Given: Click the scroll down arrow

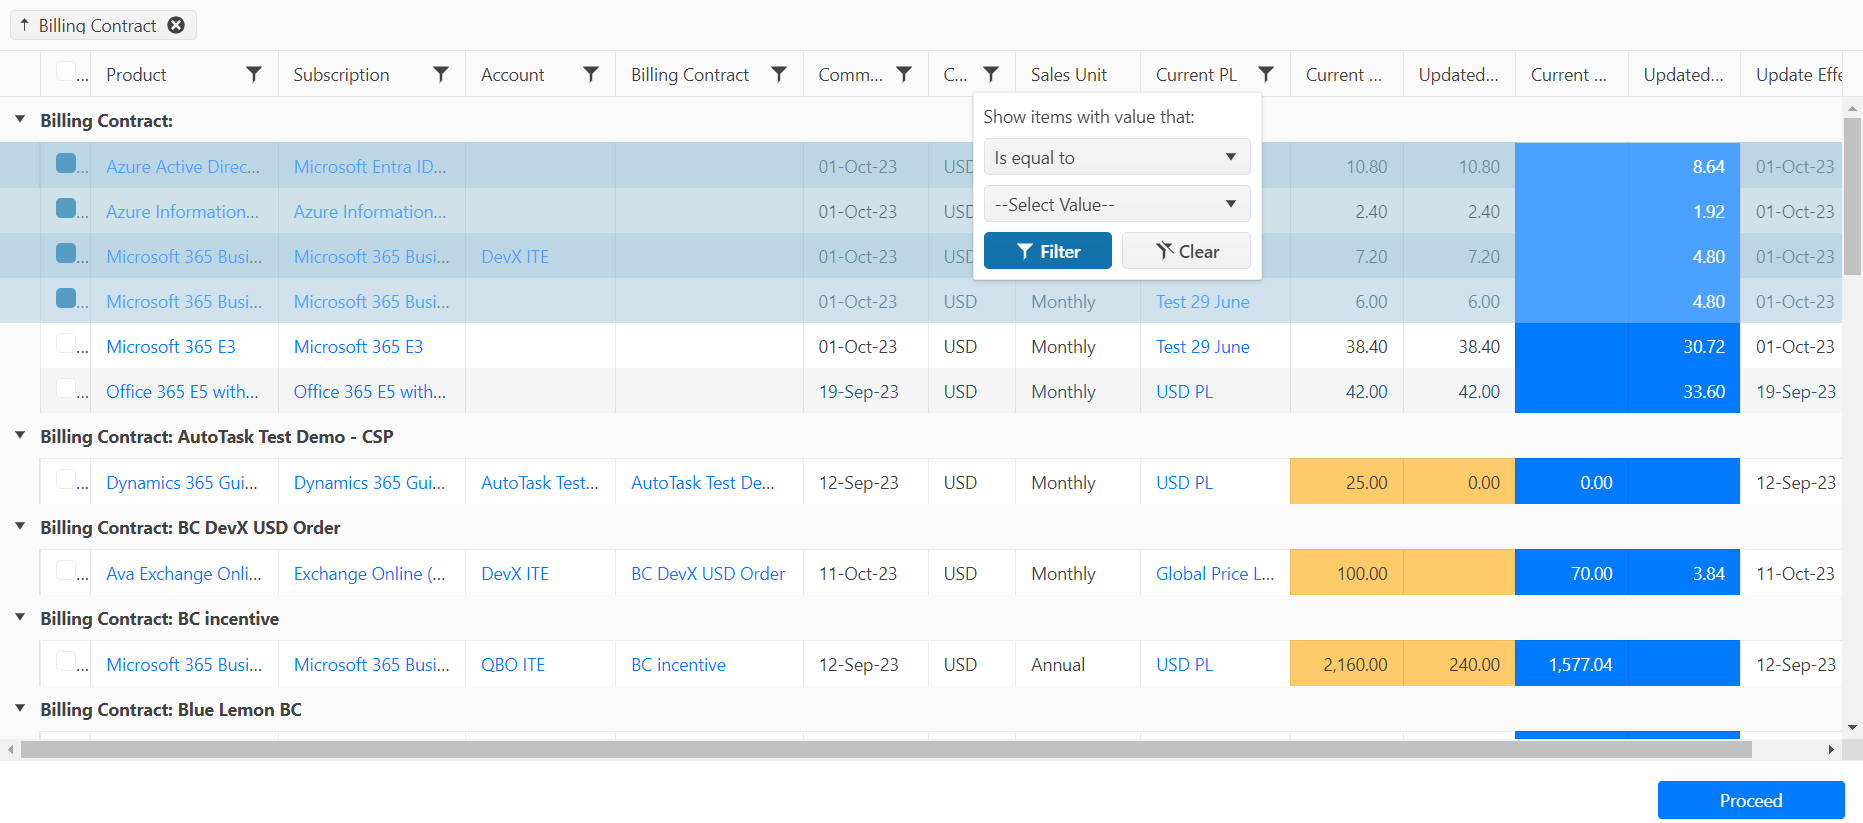Looking at the screenshot, I should pos(1853,727).
